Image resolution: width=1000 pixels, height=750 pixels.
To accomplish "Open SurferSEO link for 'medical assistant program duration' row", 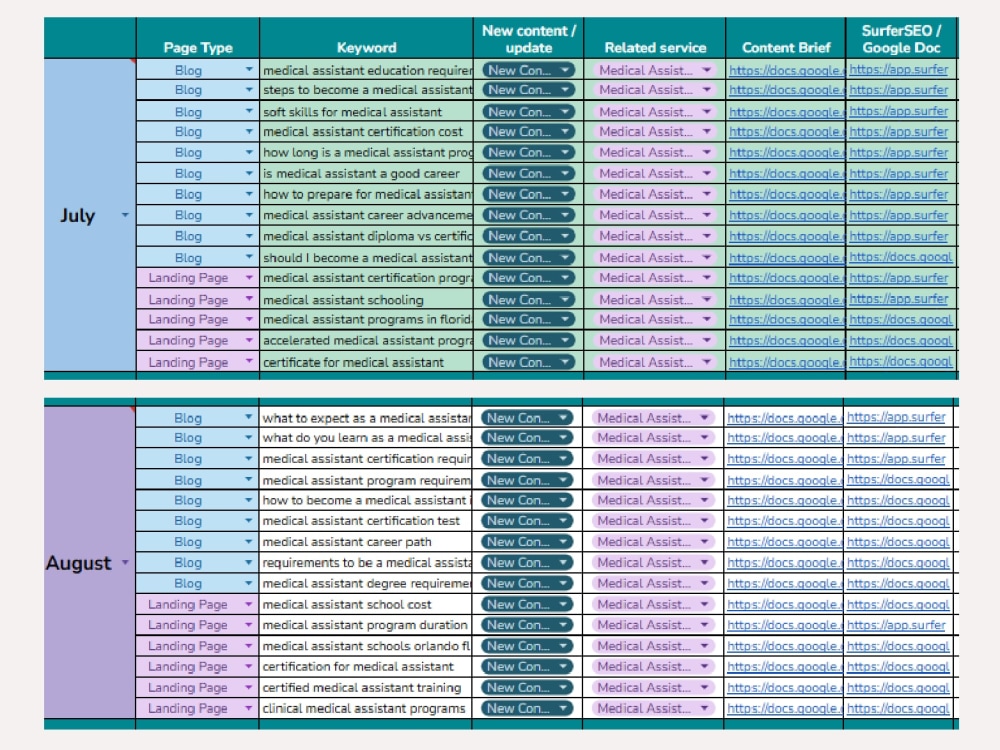I will 896,625.
